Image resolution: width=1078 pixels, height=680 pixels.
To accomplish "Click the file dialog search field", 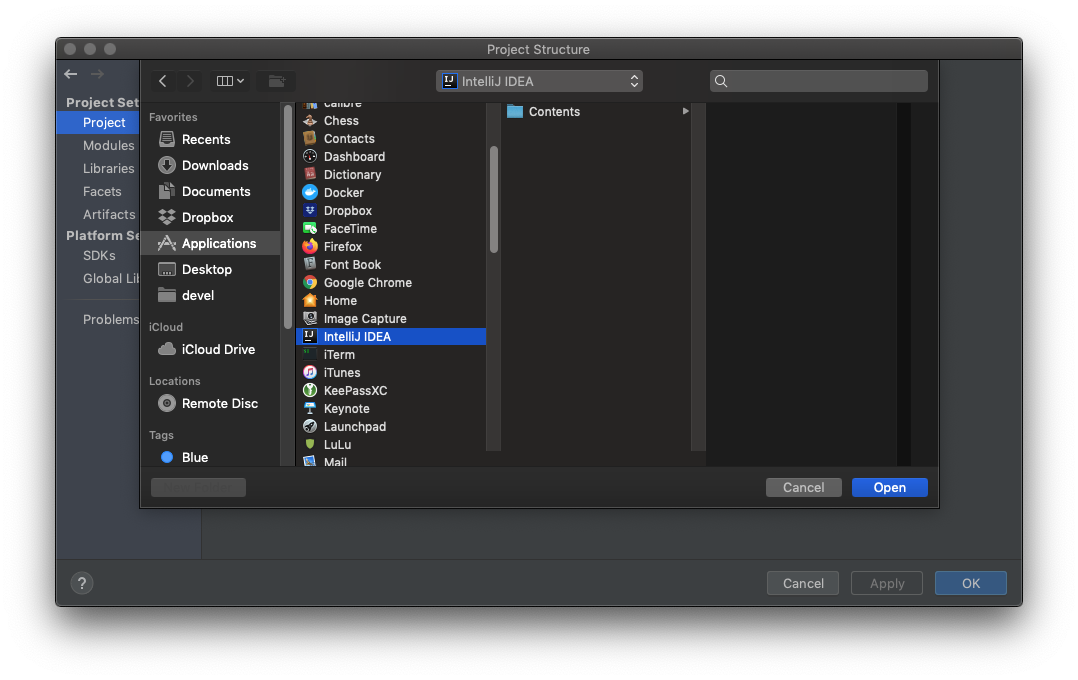I will coord(819,81).
